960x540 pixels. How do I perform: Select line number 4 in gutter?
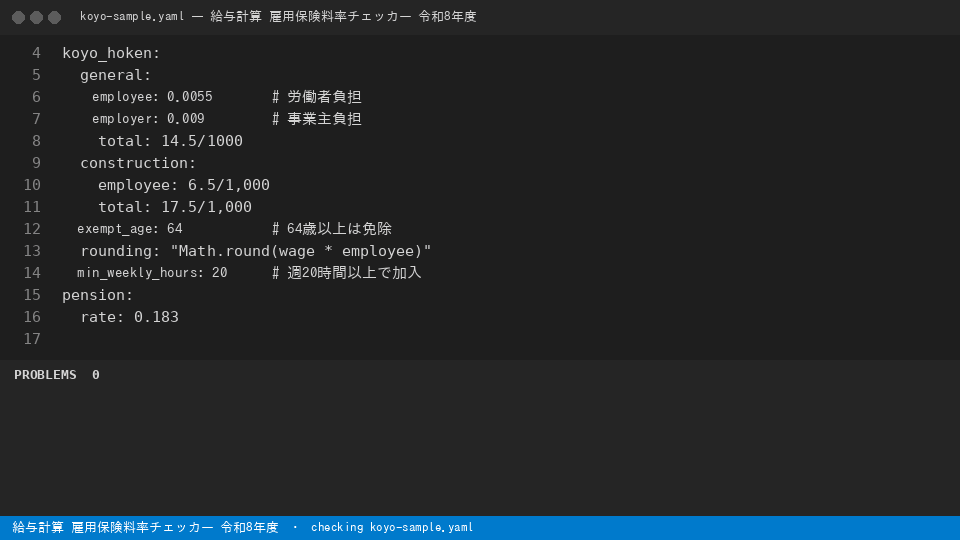[36, 53]
